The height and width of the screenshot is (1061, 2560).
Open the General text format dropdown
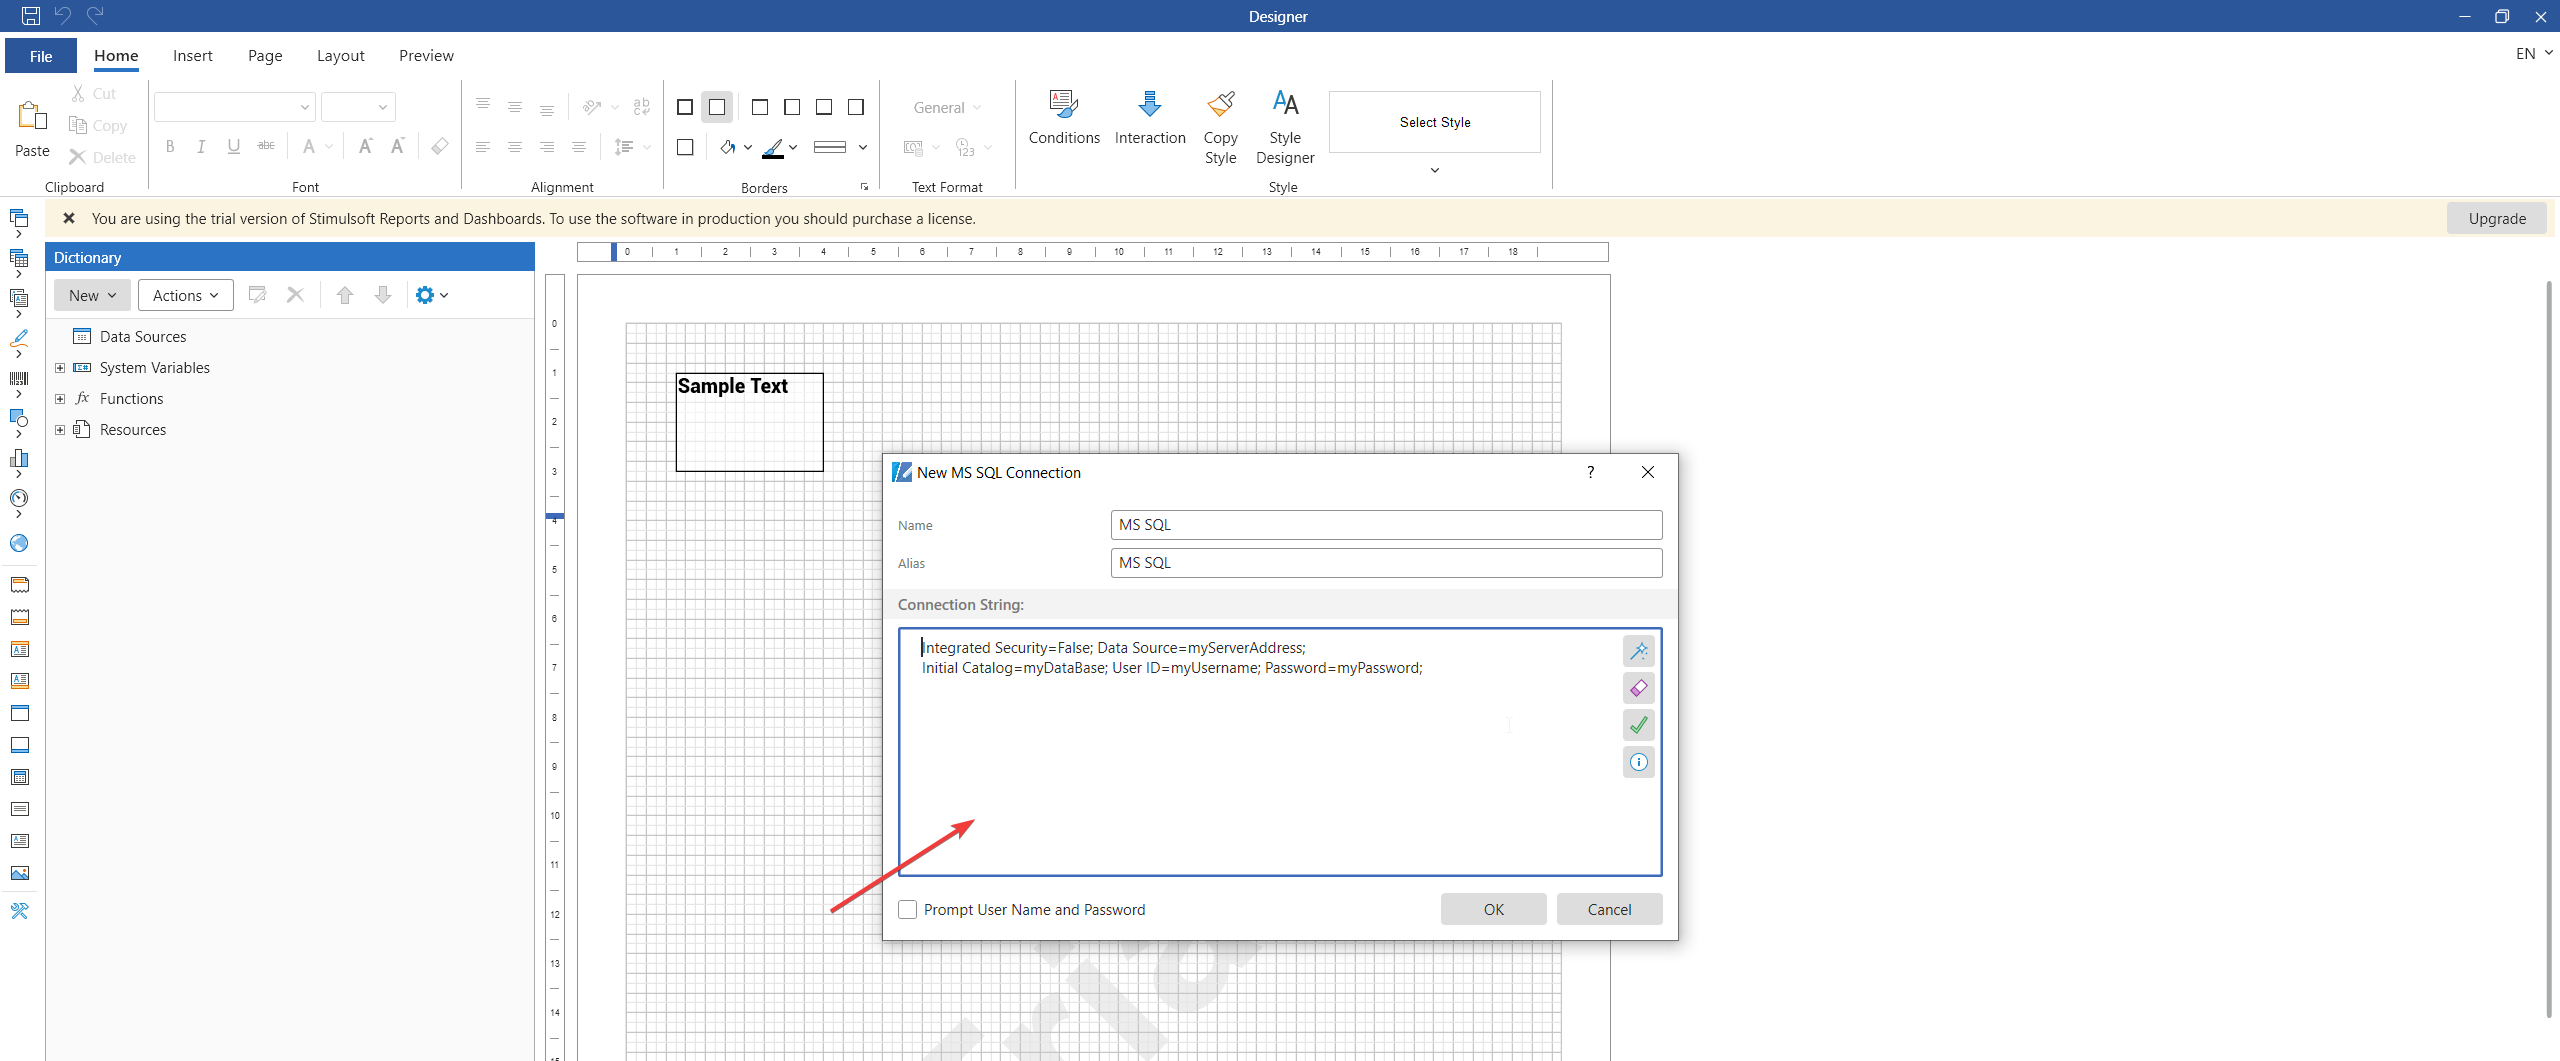[947, 107]
